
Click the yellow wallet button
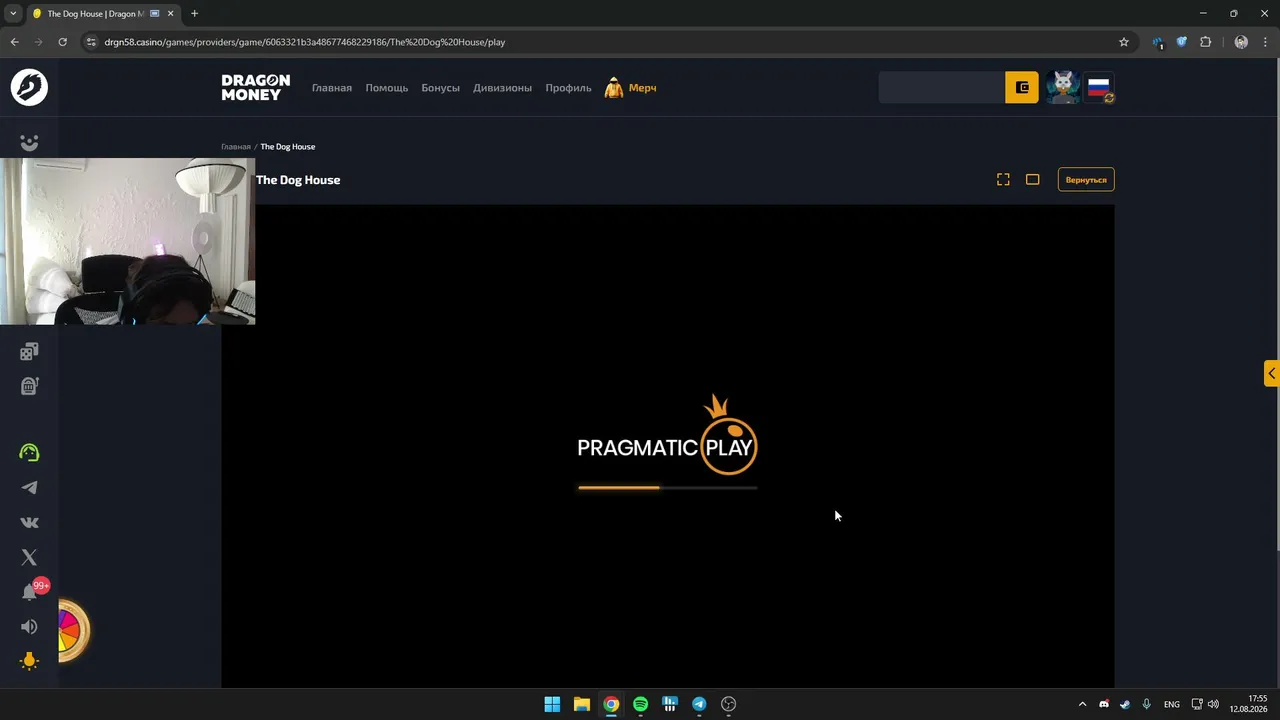(x=1022, y=88)
